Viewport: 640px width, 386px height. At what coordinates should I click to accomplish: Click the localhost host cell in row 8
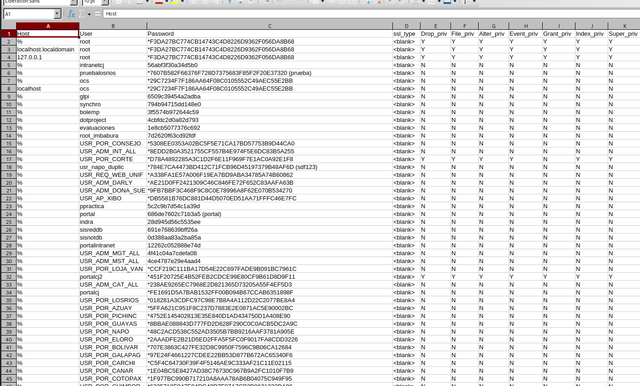[48, 89]
